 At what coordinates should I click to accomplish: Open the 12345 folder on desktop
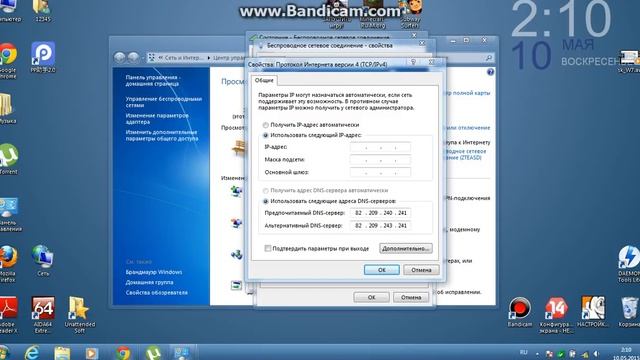[42, 11]
